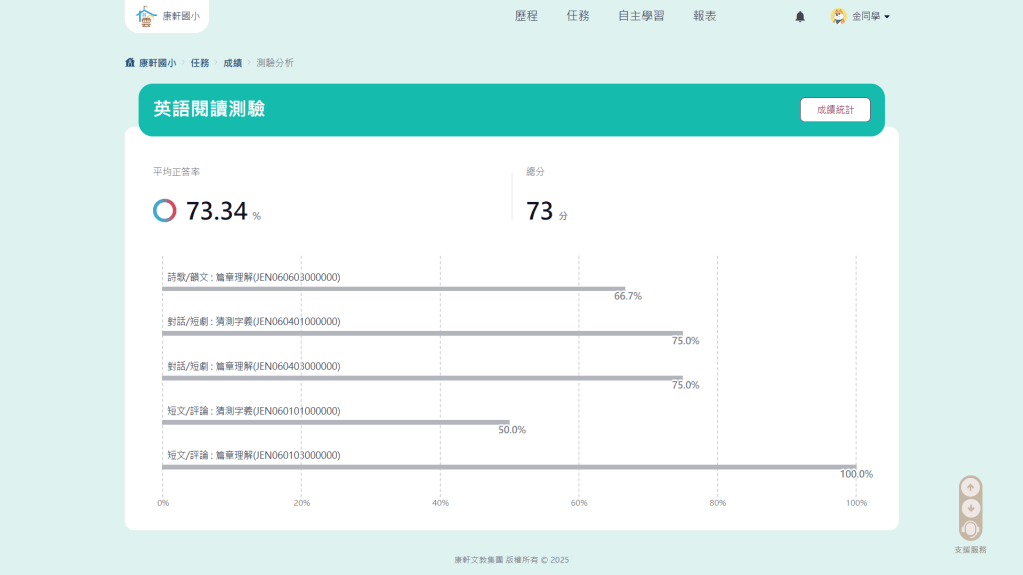Click the 康軒國小 school logo icon
Viewport: 1023px width, 575px height.
pyautogui.click(x=147, y=16)
